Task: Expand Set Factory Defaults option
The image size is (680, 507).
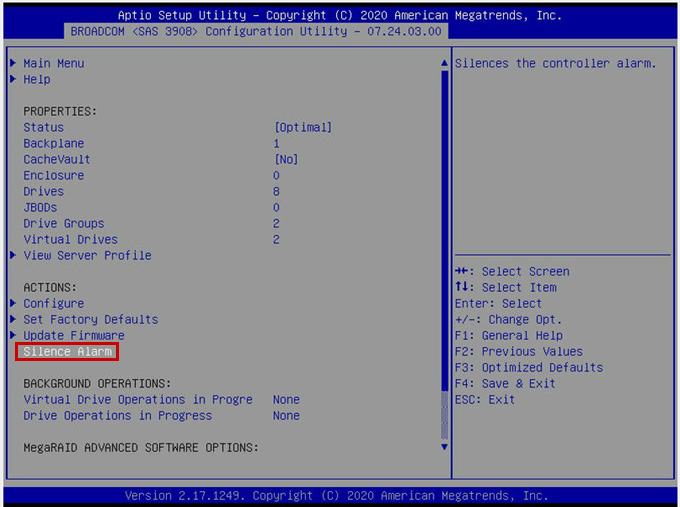Action: coord(90,319)
